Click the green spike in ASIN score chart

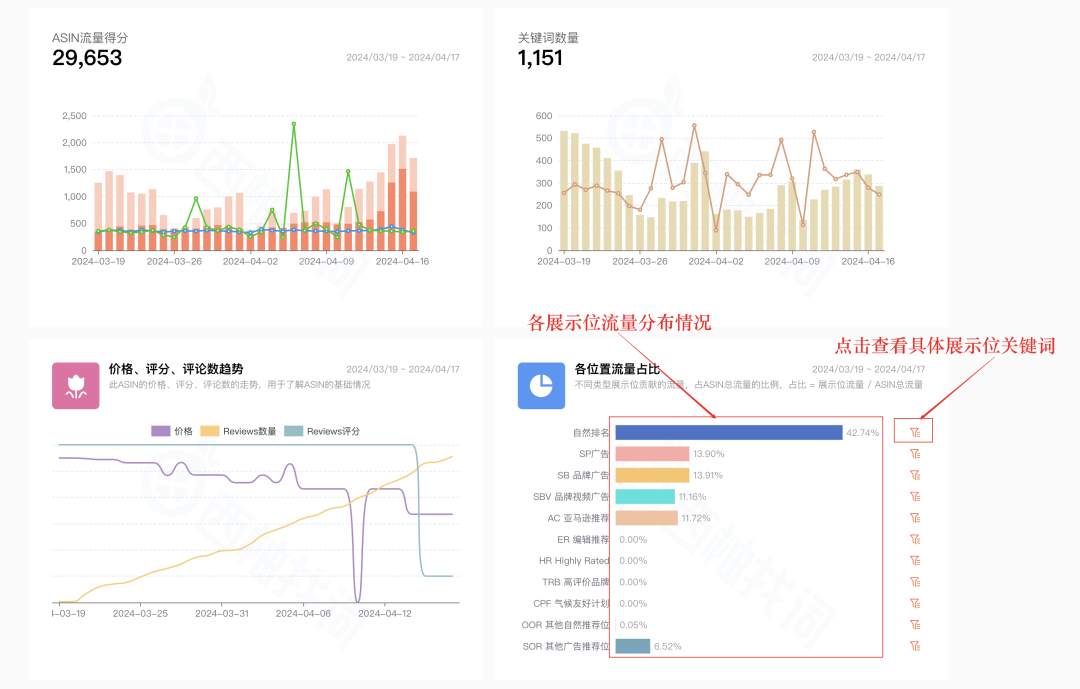(x=293, y=125)
